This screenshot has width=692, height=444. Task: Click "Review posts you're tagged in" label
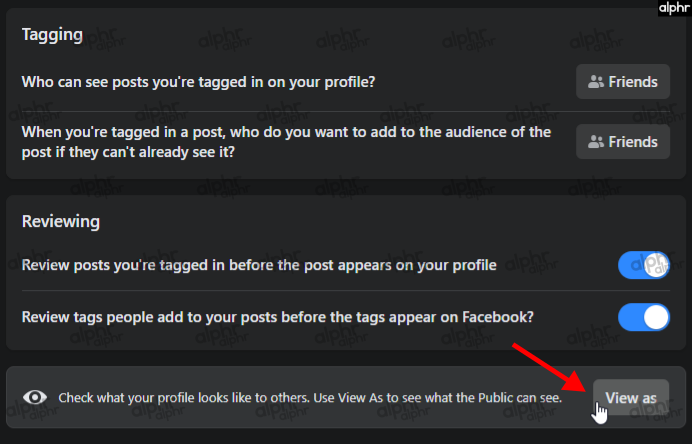click(x=259, y=265)
